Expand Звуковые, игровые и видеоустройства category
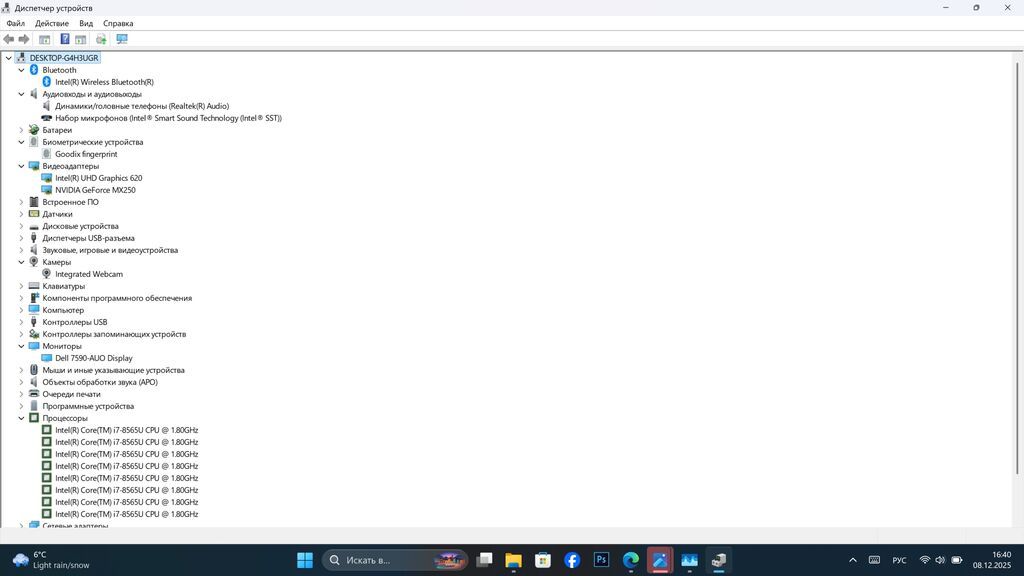The height and width of the screenshot is (576, 1024). (x=21, y=250)
